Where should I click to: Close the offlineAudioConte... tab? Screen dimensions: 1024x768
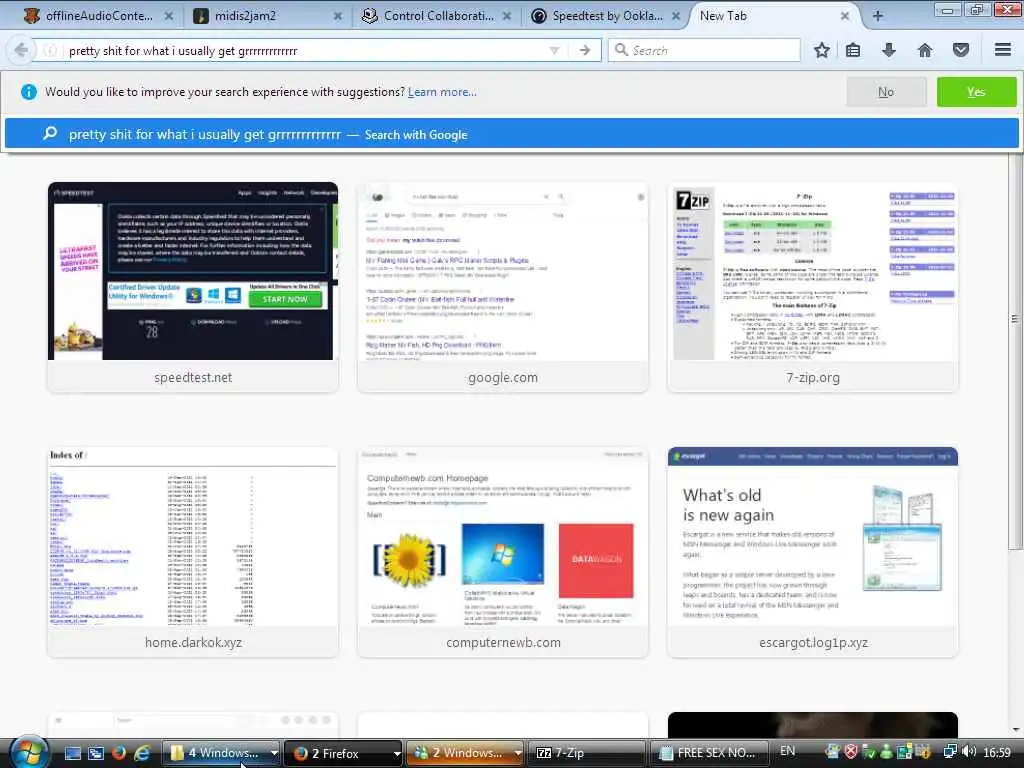click(x=168, y=16)
